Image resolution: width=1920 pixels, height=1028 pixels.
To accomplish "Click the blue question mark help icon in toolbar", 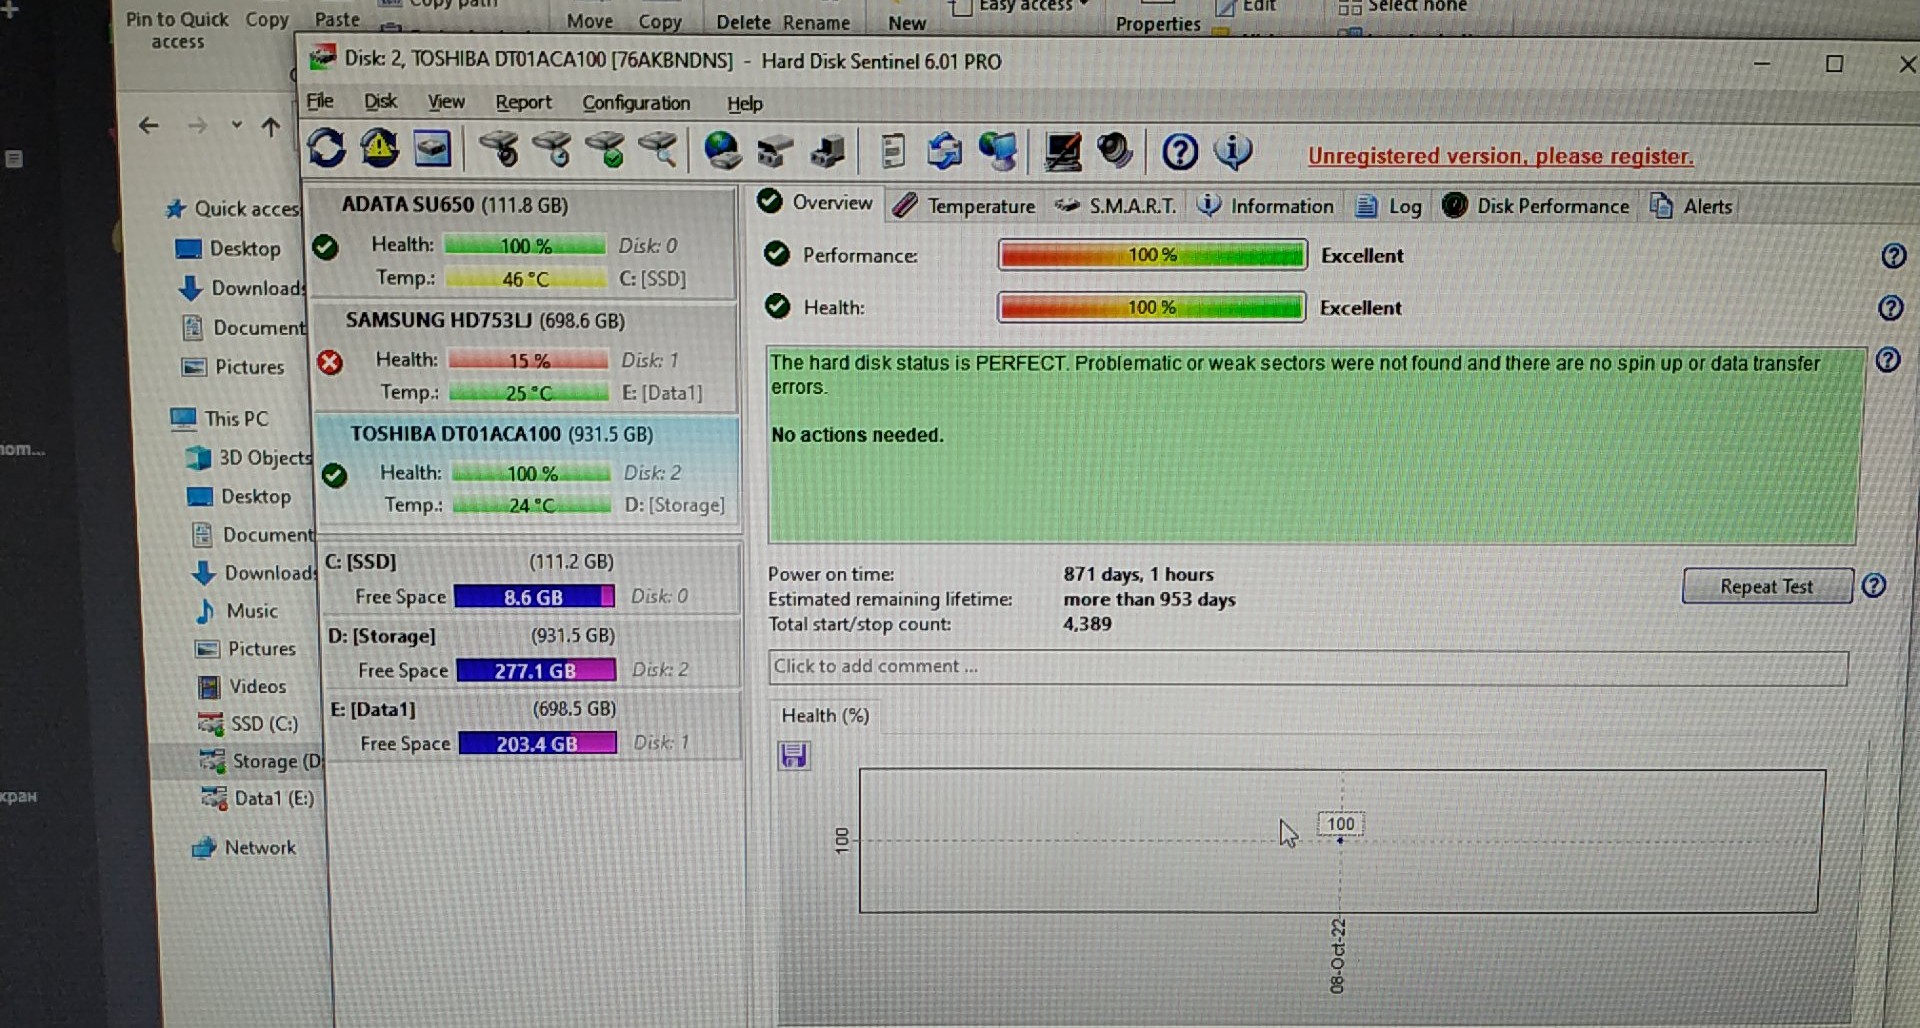I will 1180,152.
